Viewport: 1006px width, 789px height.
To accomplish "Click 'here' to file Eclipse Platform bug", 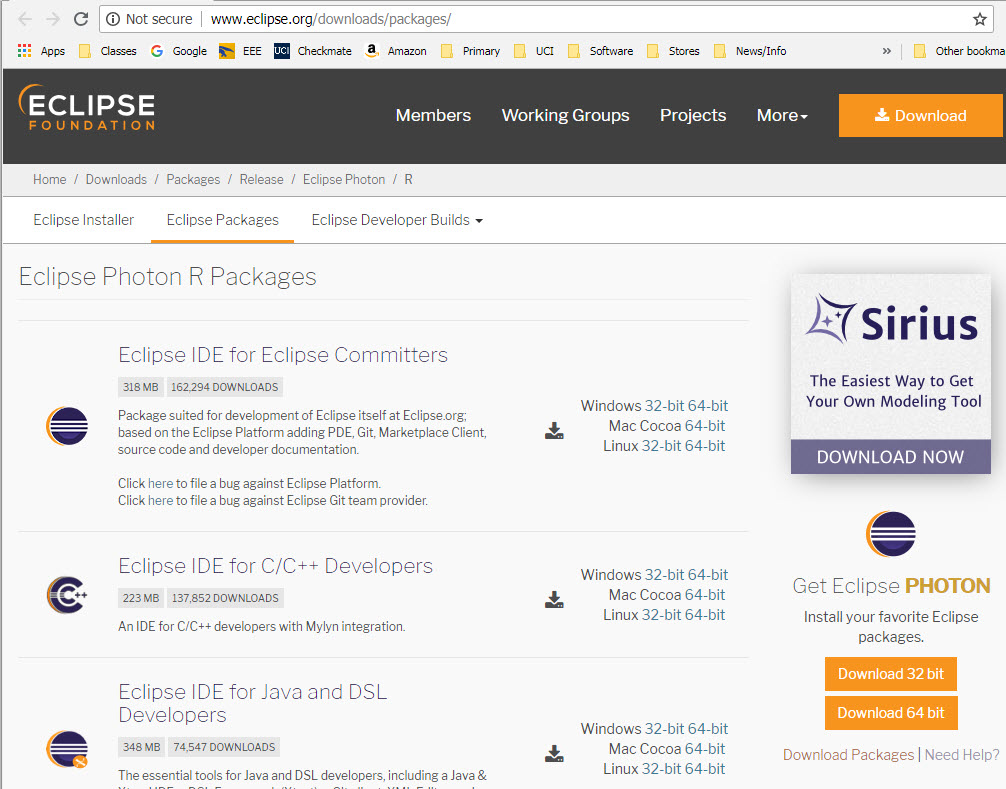I will tap(160, 483).
